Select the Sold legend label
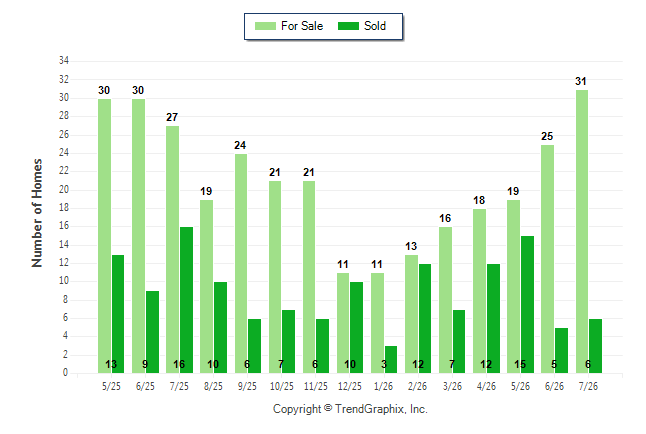The image size is (646, 434). tap(375, 26)
